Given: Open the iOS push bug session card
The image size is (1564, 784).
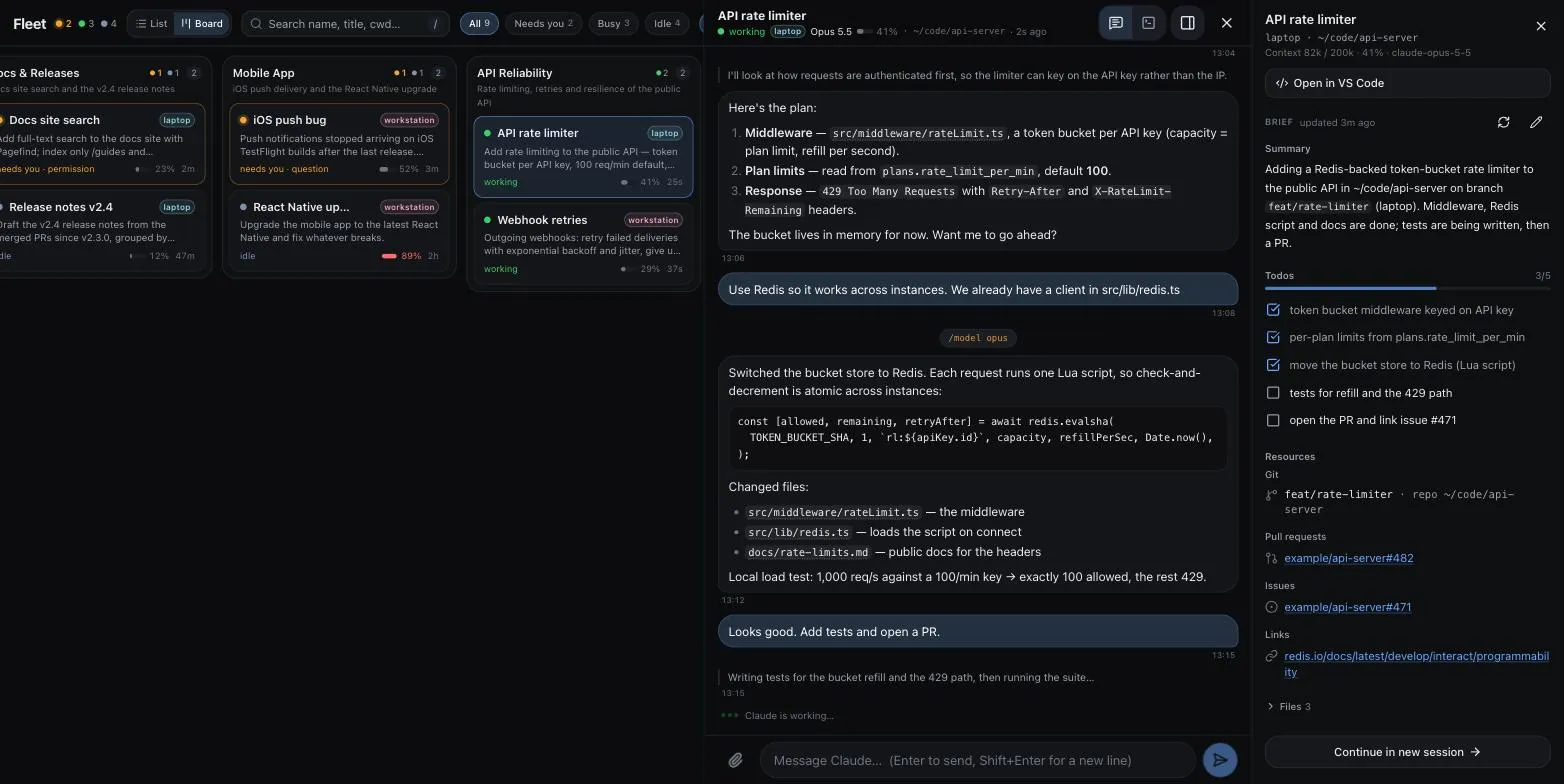Looking at the screenshot, I should click(x=339, y=144).
